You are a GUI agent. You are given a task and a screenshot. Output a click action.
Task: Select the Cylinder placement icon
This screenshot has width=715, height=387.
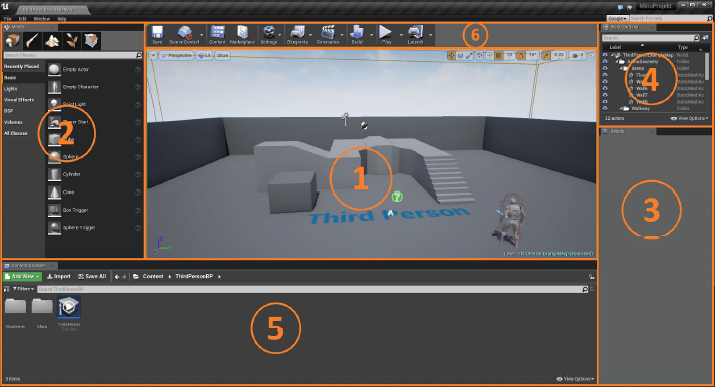point(54,174)
